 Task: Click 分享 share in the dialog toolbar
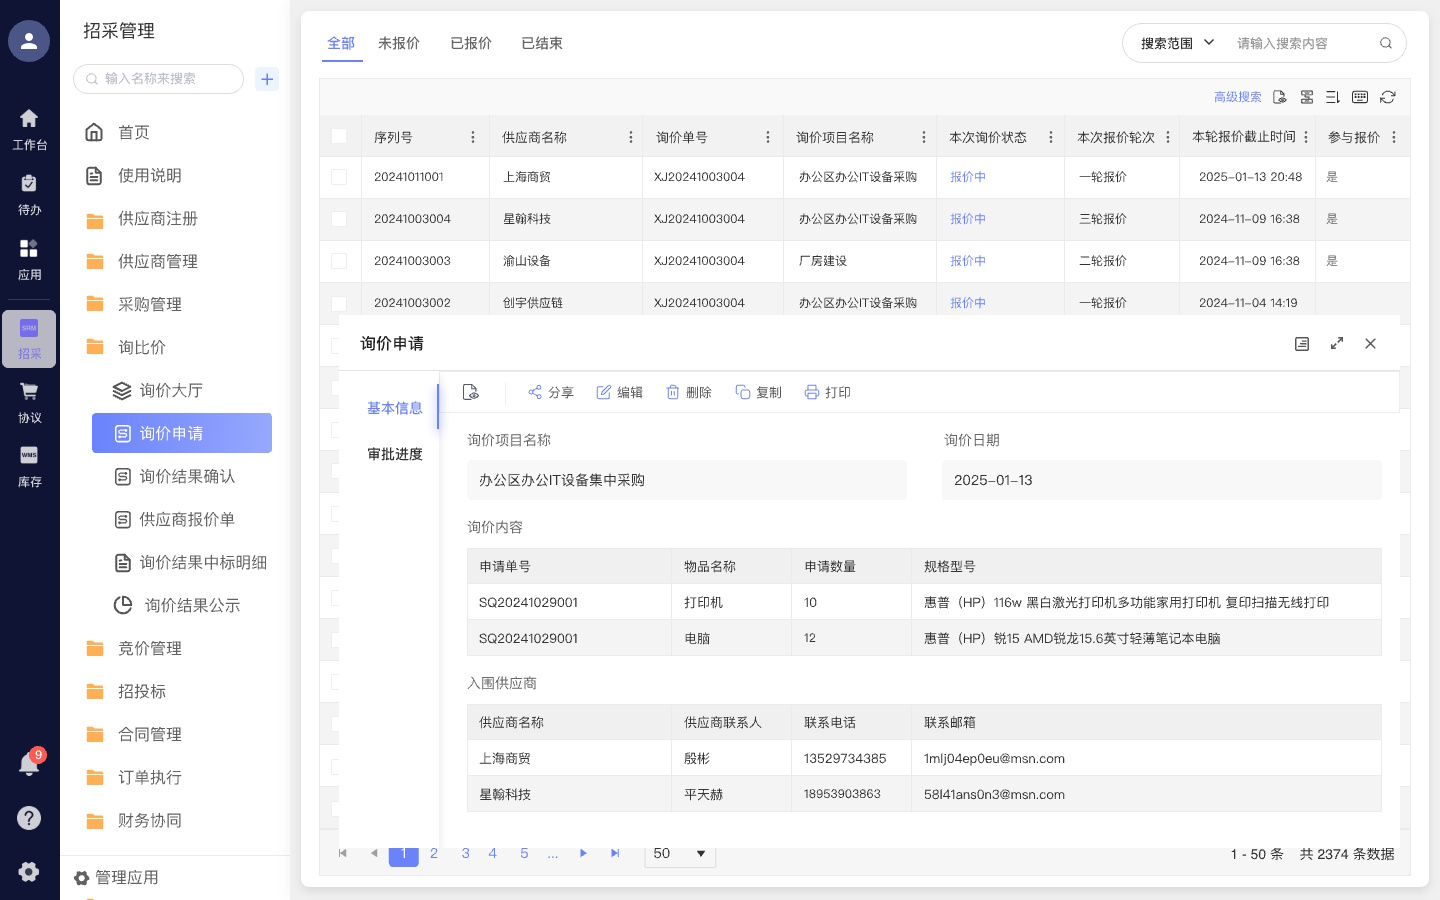550,392
